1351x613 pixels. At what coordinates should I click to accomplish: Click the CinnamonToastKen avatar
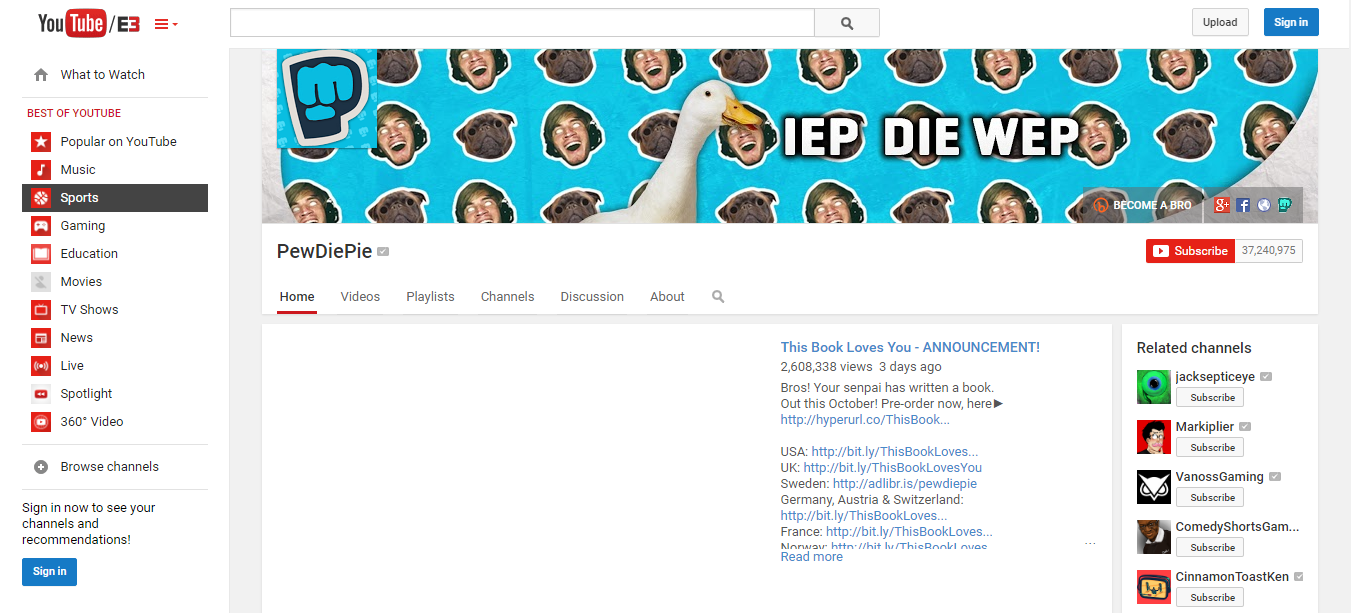click(x=1154, y=587)
